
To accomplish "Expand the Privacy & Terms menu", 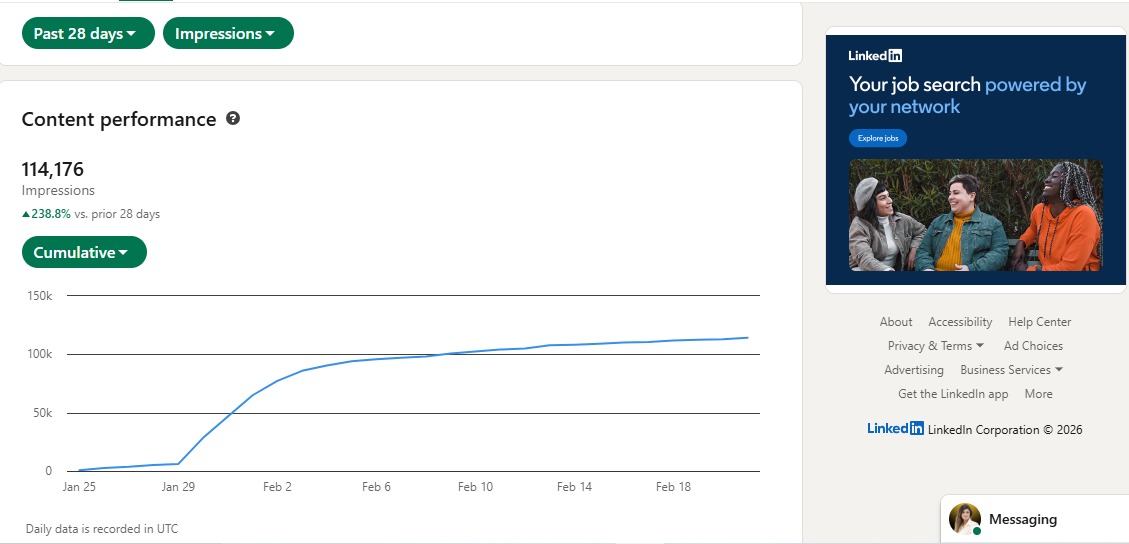I will point(935,346).
